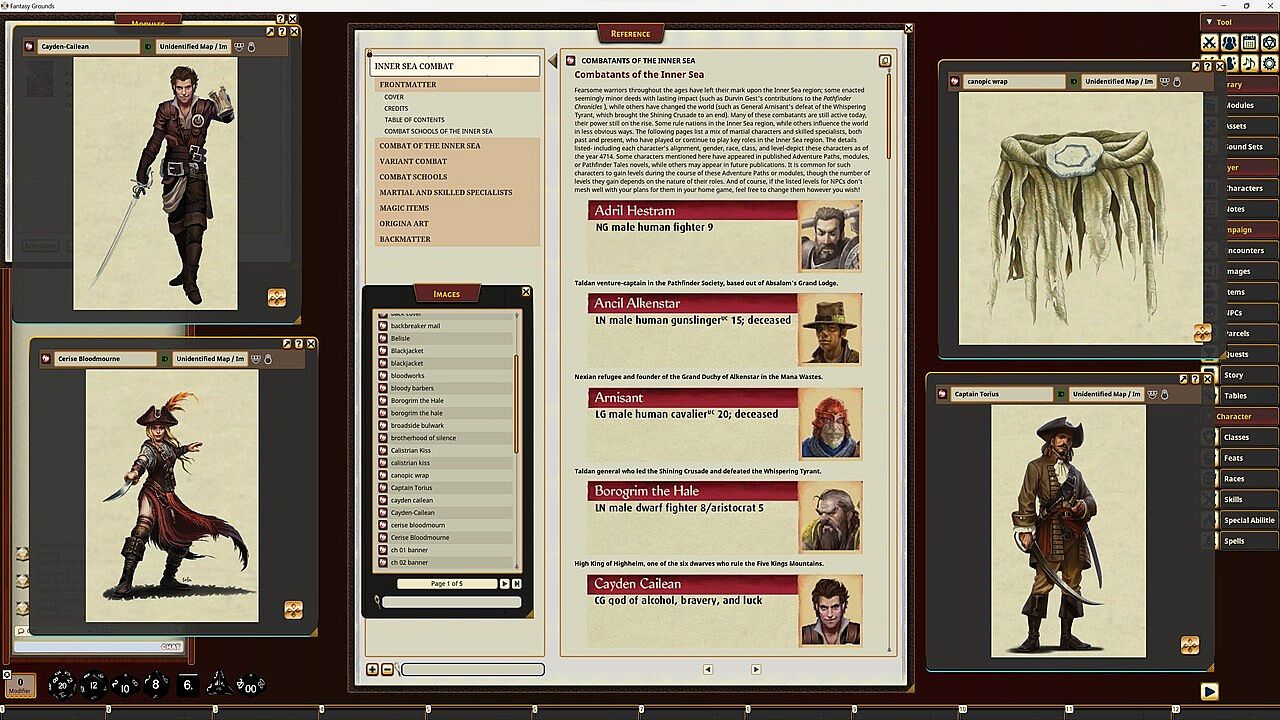Pick the d12 die
The width and height of the screenshot is (1280, 720).
click(93, 684)
